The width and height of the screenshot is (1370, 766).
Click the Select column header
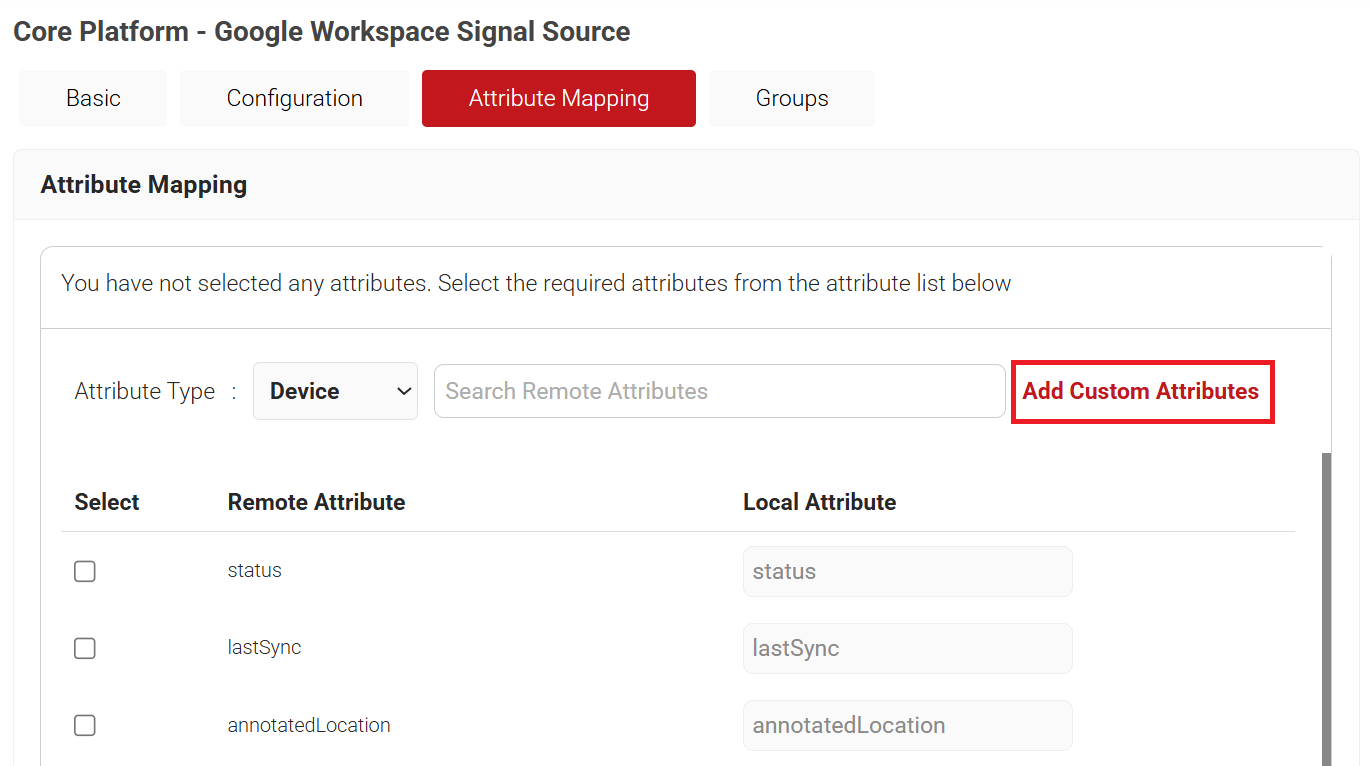pyautogui.click(x=107, y=502)
